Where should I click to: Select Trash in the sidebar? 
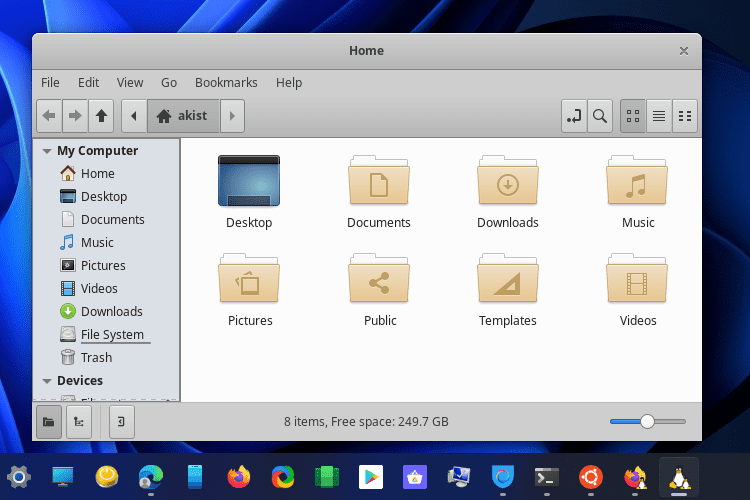[x=96, y=358]
